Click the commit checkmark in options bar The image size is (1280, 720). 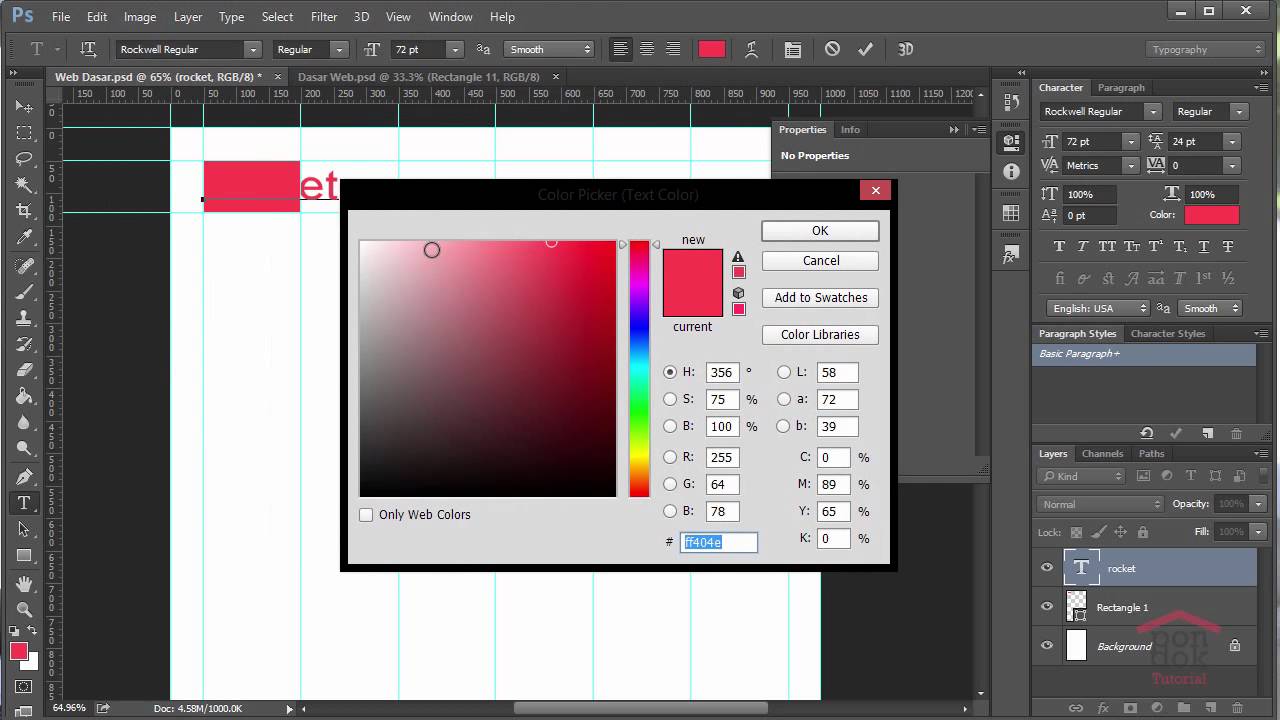click(x=866, y=49)
